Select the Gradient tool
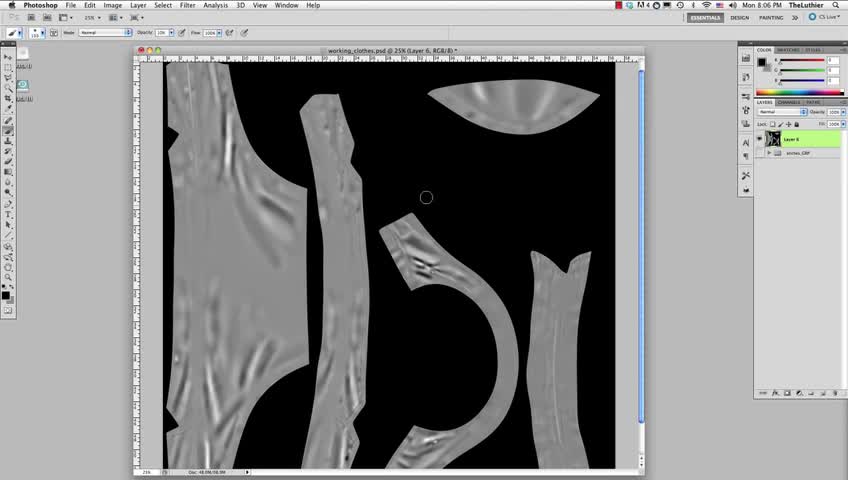848x480 pixels. pos(8,171)
